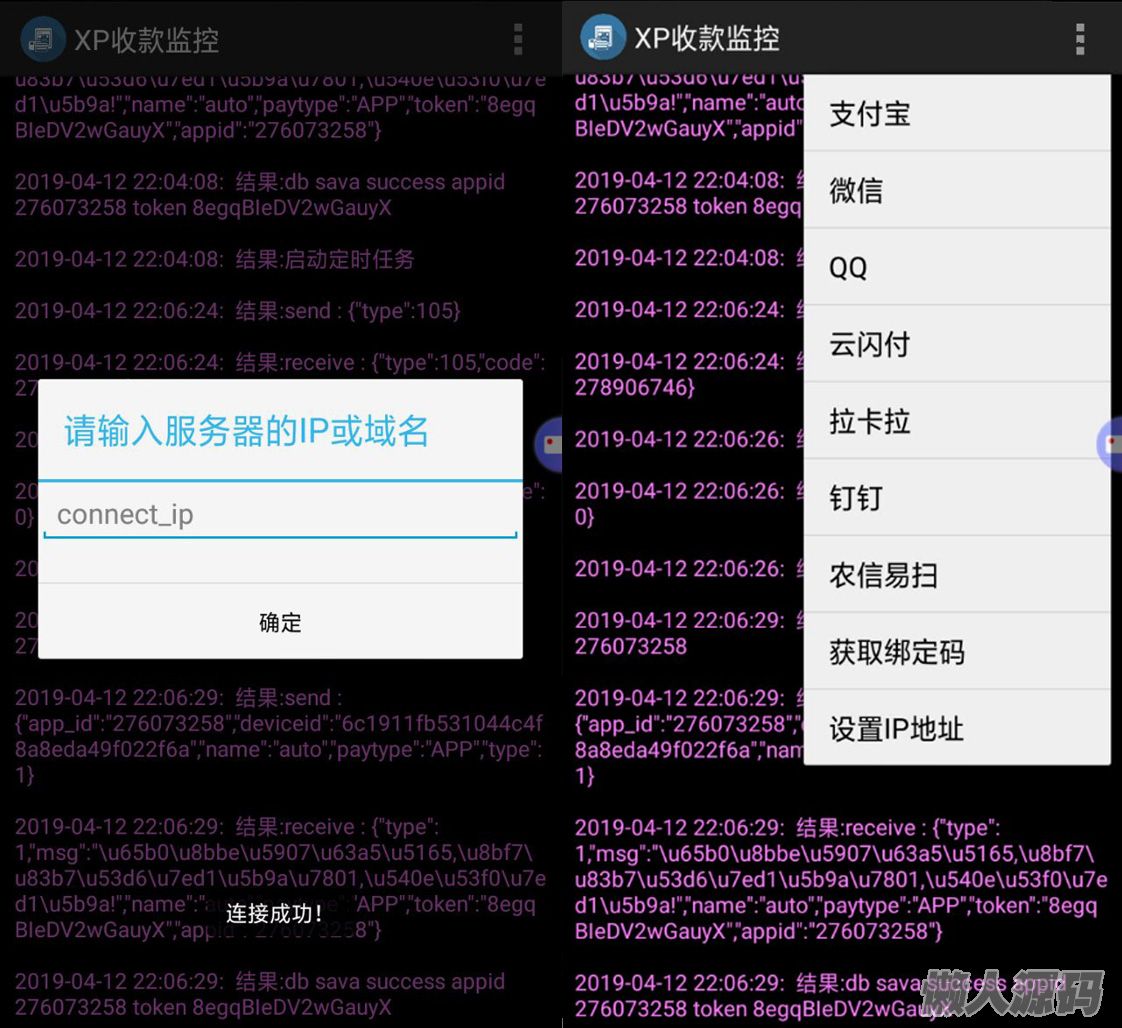This screenshot has height=1028, width=1122.
Task: Tap left log 22:06:29 结果:receive entry
Action: pyautogui.click(x=280, y=878)
